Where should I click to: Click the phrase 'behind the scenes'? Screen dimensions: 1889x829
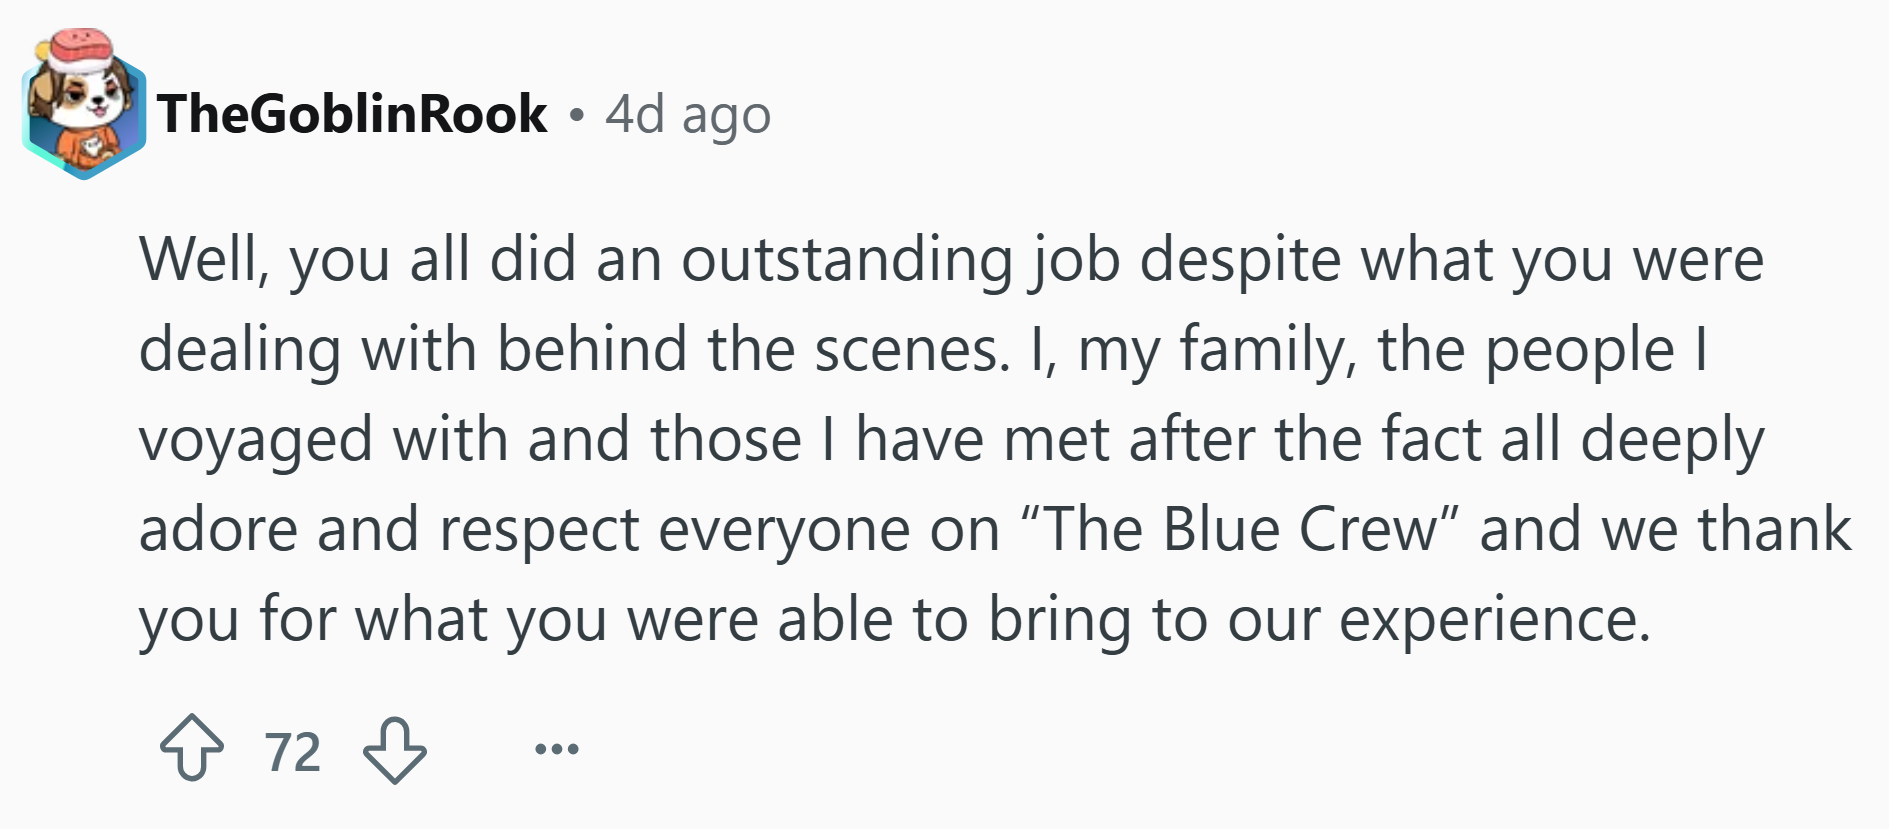pyautogui.click(x=752, y=350)
